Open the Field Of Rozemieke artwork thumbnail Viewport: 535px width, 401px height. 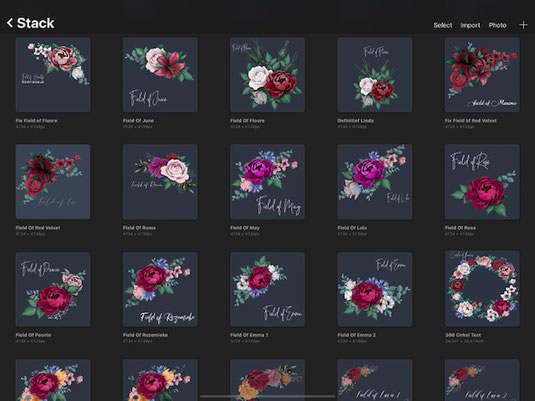(160, 289)
